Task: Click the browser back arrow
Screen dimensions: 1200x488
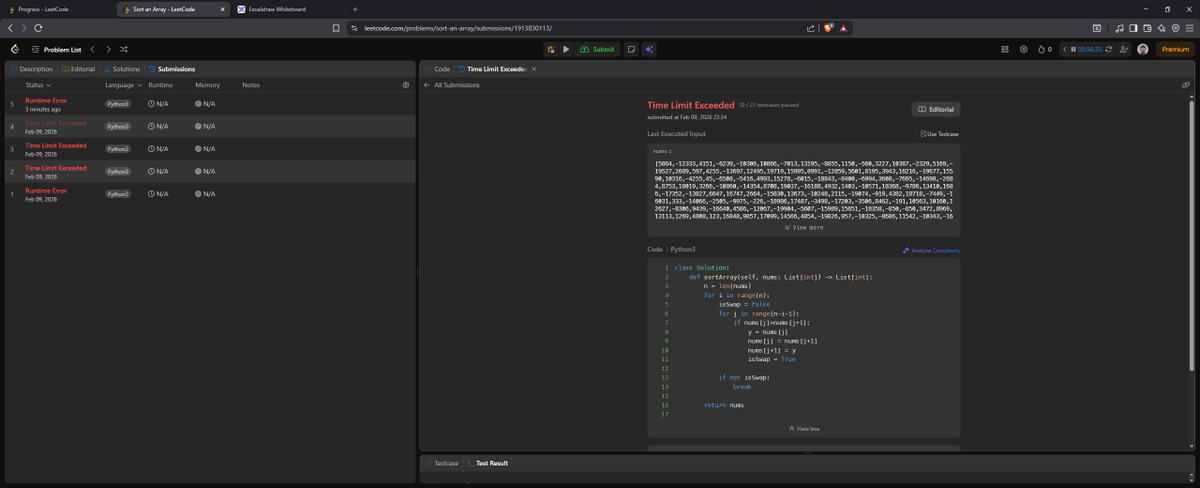Action: click(10, 28)
